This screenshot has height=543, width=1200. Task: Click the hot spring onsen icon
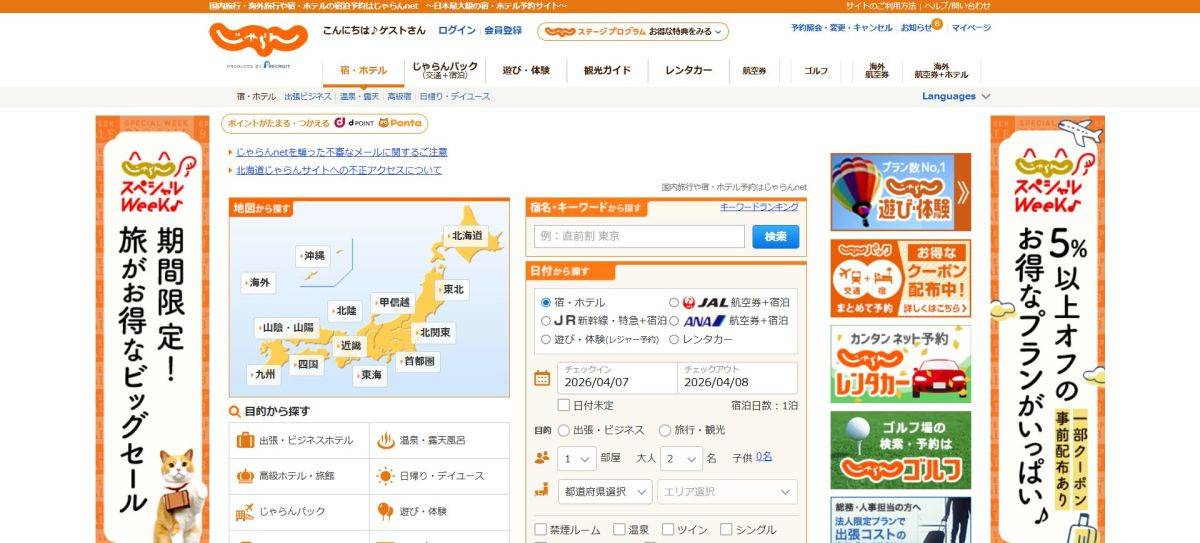click(x=386, y=440)
